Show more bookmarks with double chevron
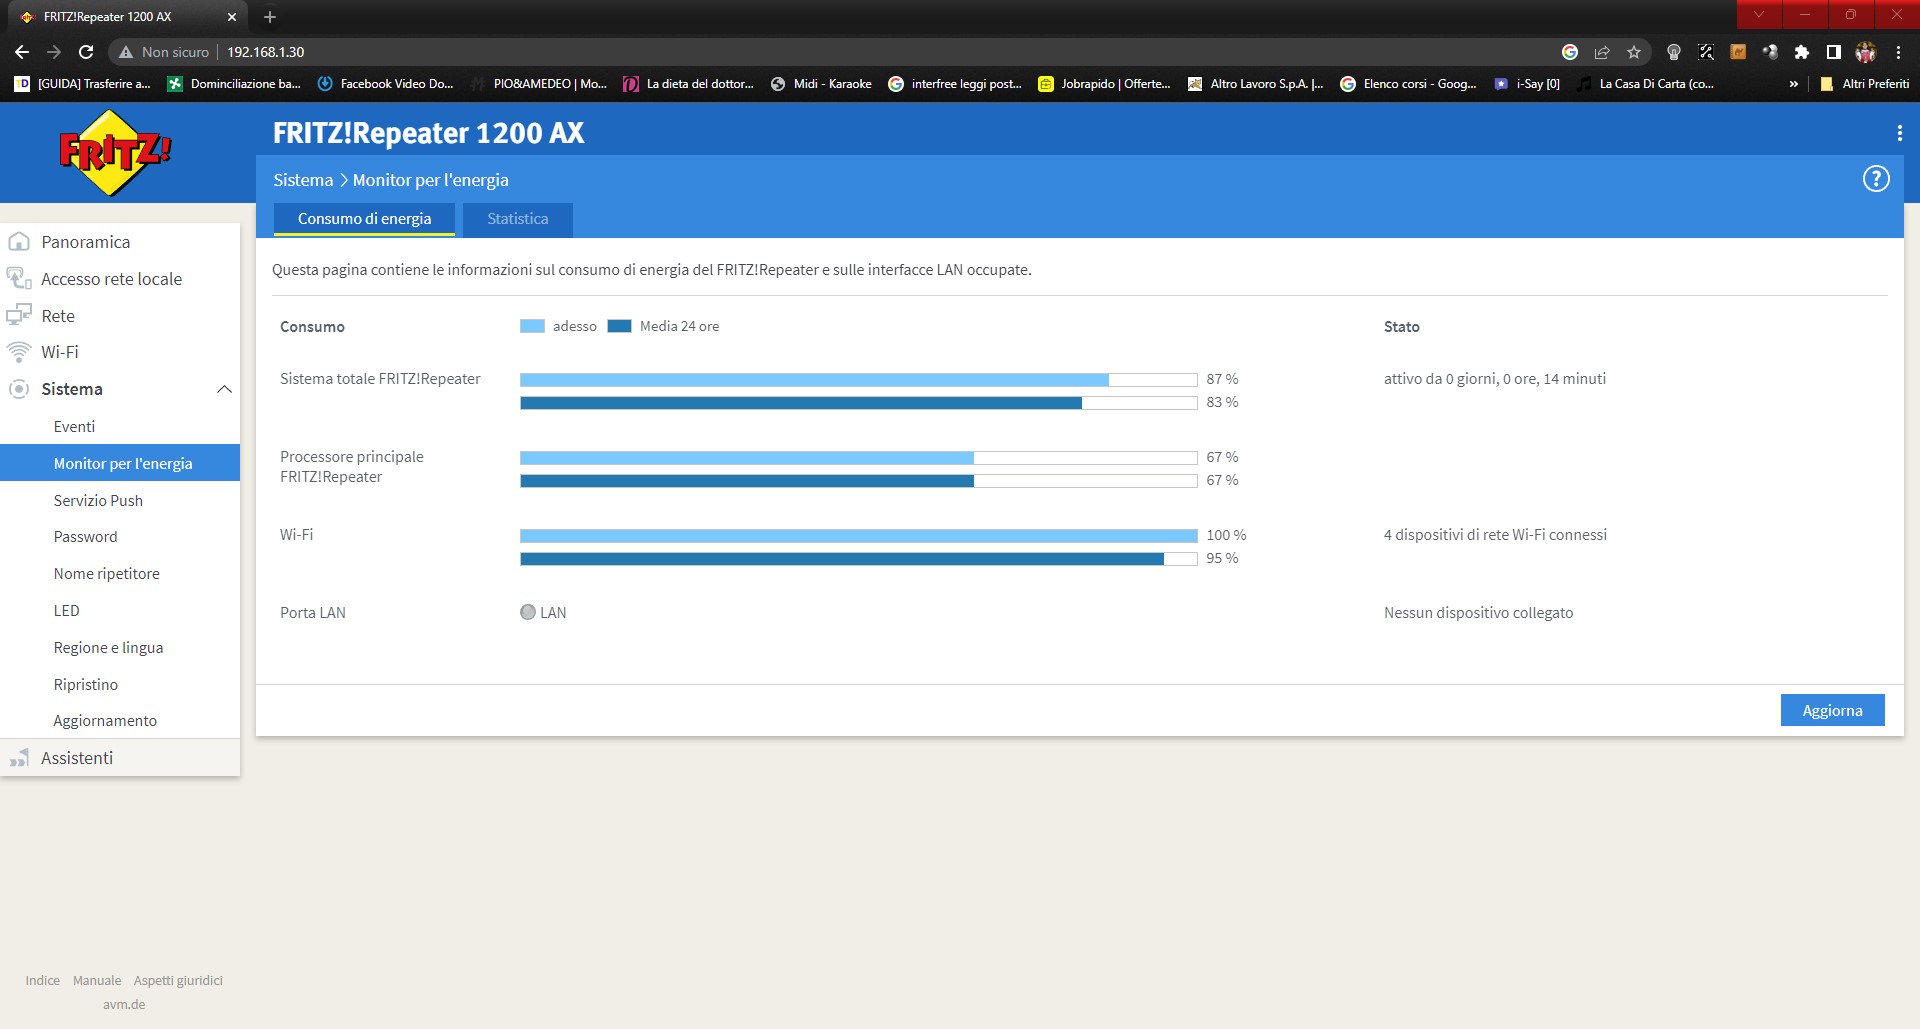The height and width of the screenshot is (1029, 1920). 1793,84
